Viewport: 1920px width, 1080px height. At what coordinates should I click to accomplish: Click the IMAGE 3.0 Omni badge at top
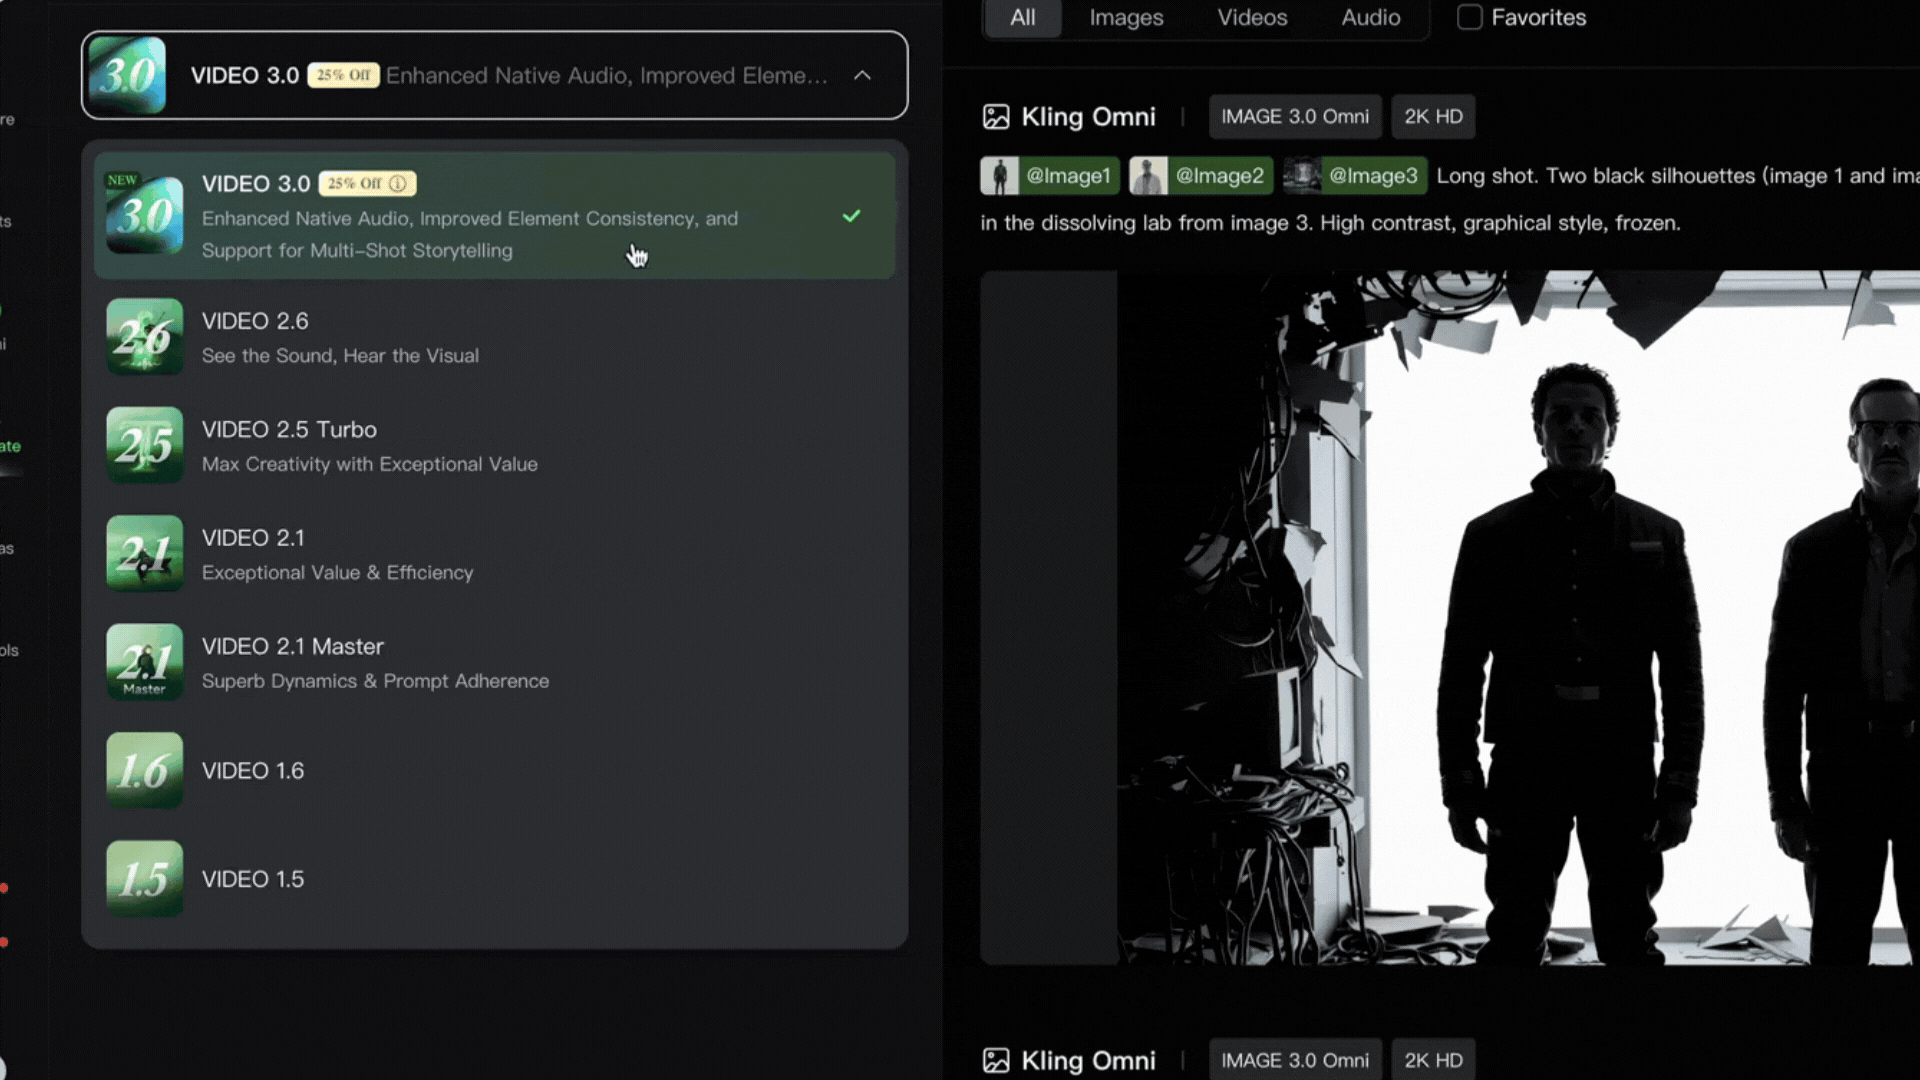point(1294,117)
